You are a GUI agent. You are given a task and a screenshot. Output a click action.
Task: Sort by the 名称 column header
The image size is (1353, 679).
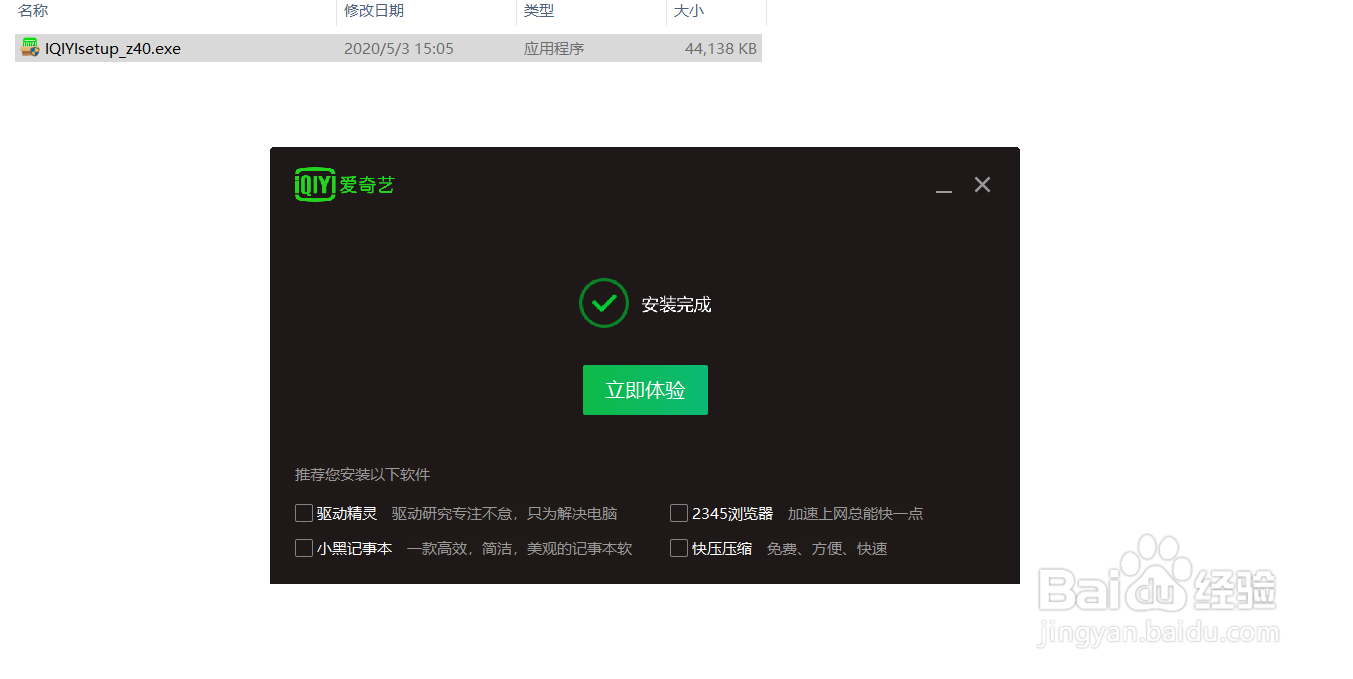33,11
